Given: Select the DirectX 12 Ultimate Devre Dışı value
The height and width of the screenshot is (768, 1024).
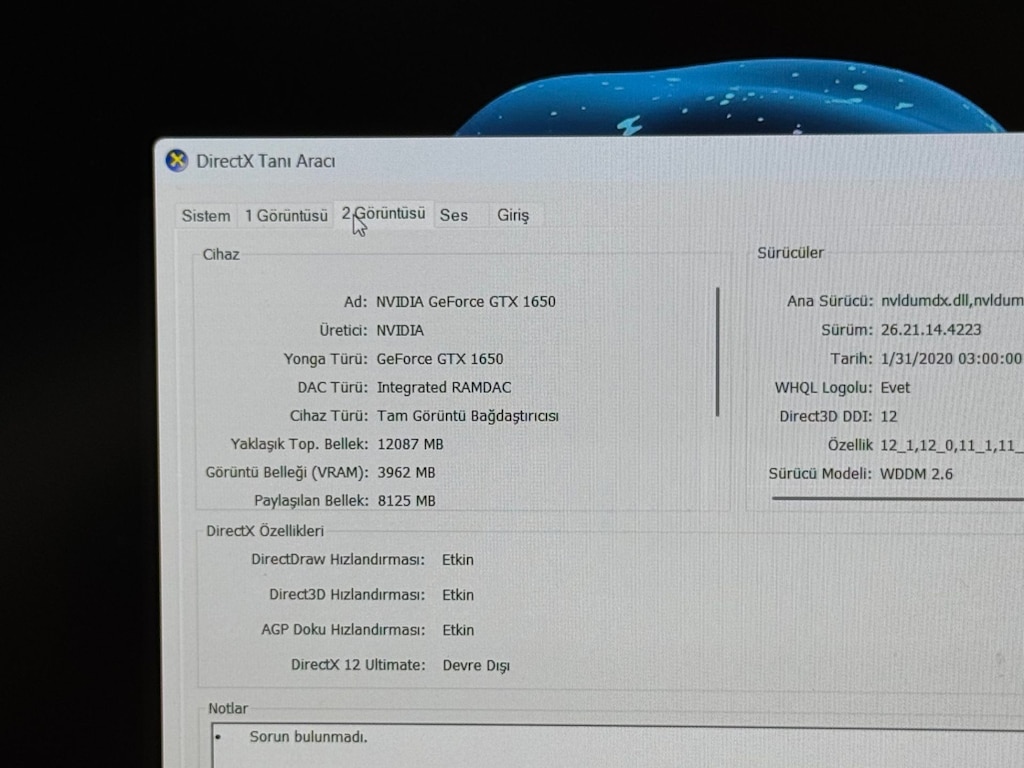Looking at the screenshot, I should (476, 665).
